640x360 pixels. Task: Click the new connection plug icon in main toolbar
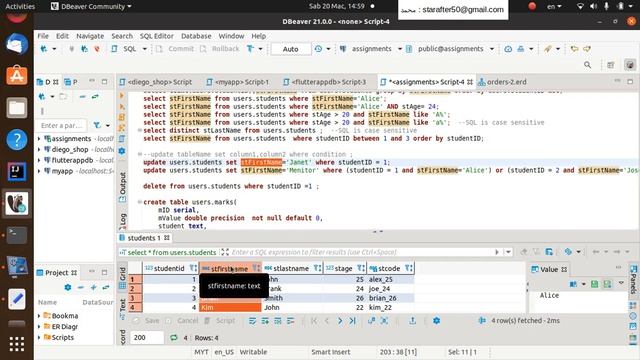pos(44,49)
